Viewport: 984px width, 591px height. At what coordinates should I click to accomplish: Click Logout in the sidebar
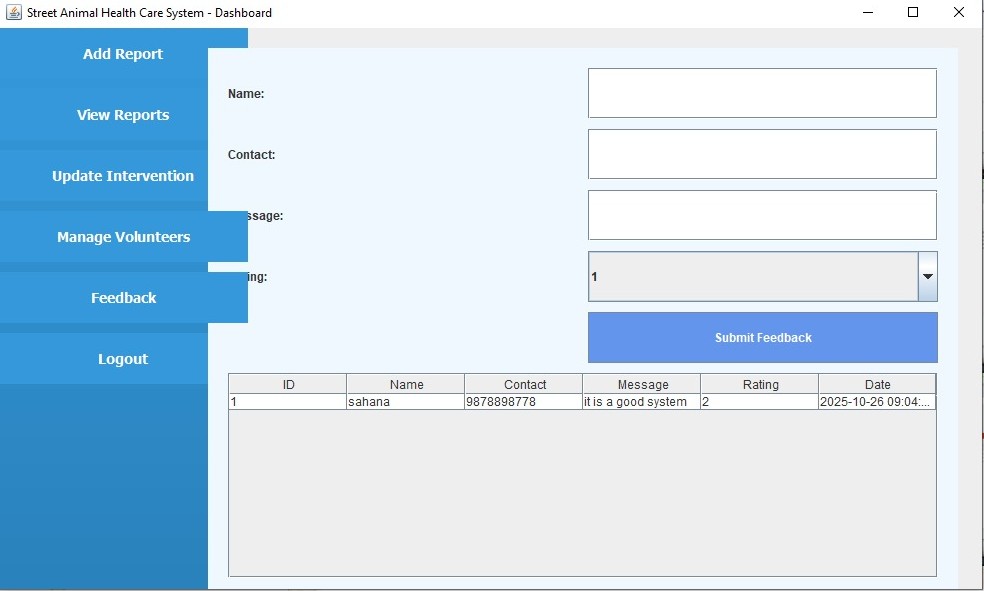(x=122, y=359)
